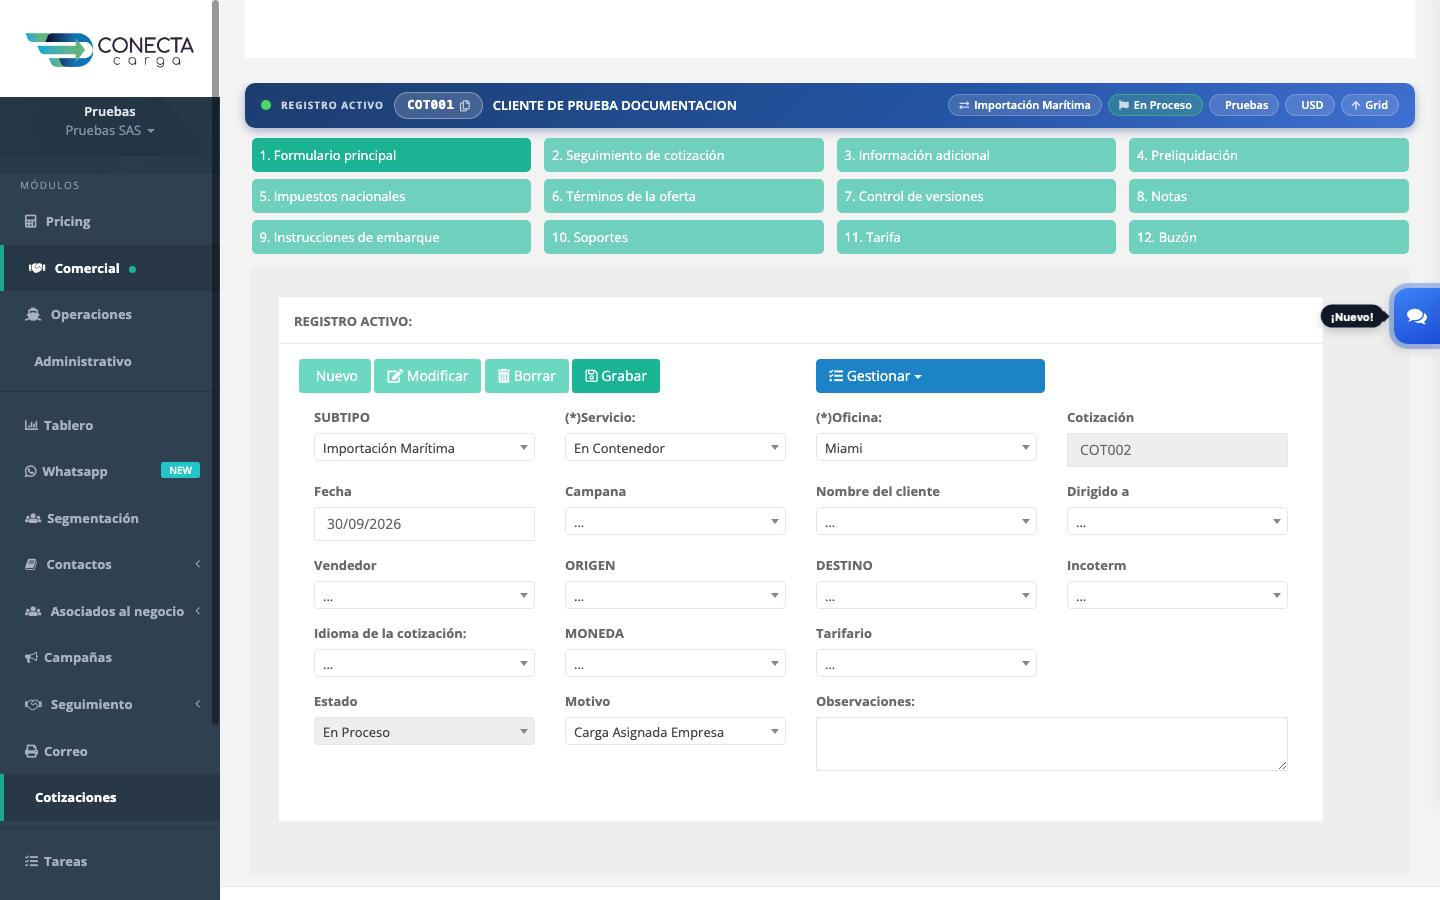Click the Whatsapp icon in sidebar
This screenshot has height=900, width=1440.
coord(31,471)
